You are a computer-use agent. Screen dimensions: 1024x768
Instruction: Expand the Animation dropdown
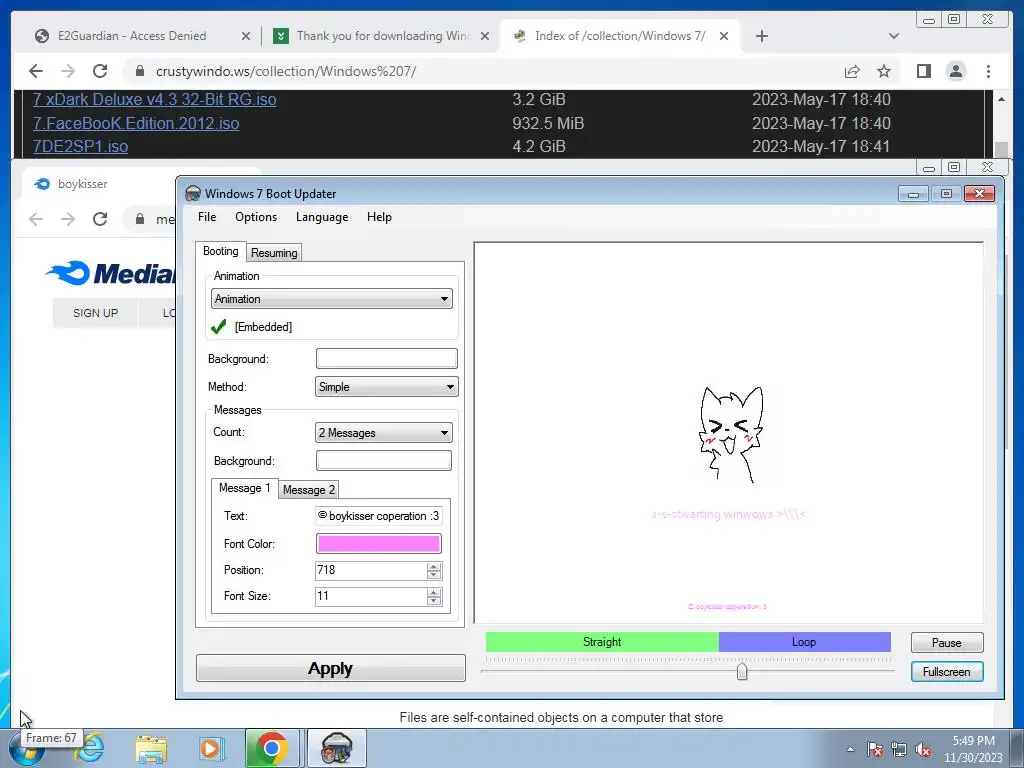click(332, 299)
